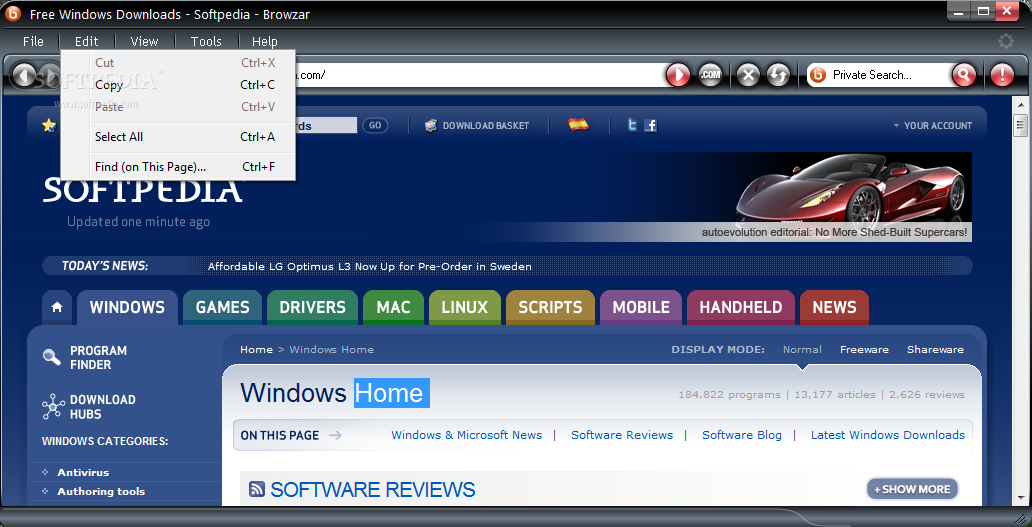
Task: Close the Edit menu header
Action: click(x=86, y=41)
